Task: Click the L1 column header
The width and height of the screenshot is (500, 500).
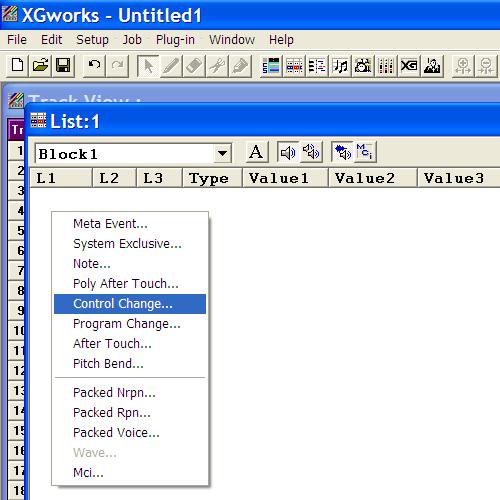Action: pyautogui.click(x=61, y=178)
